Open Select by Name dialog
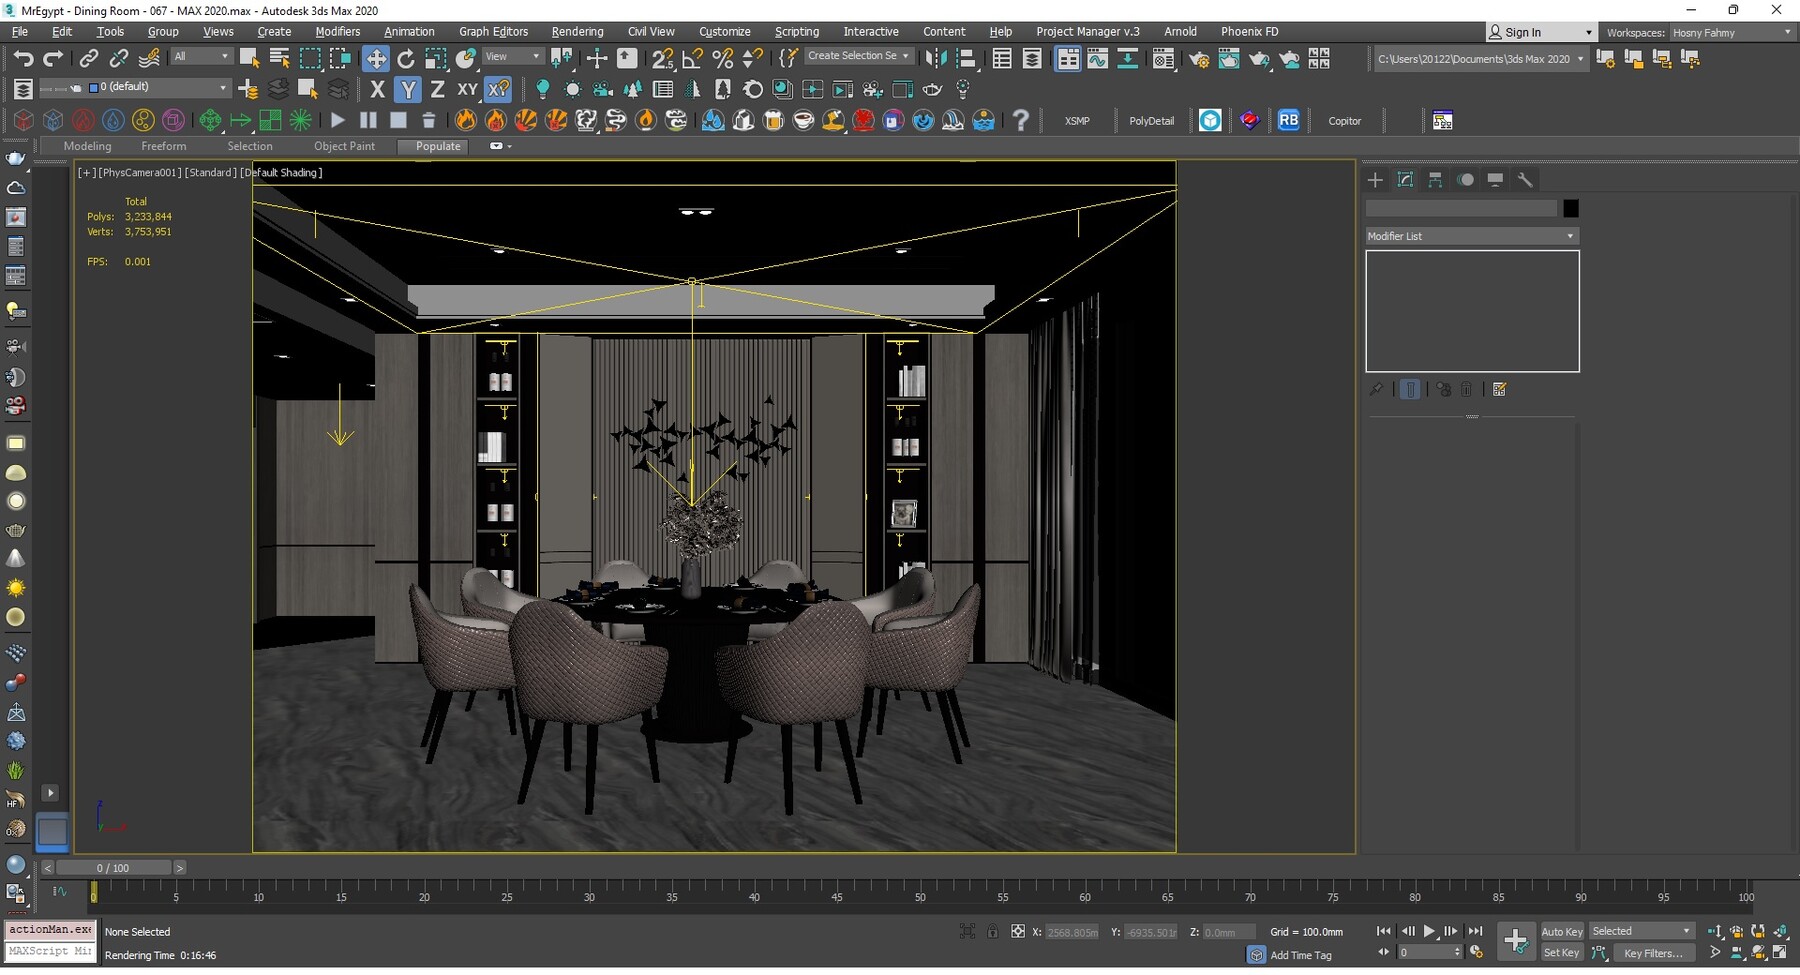This screenshot has height=975, width=1800. point(279,58)
